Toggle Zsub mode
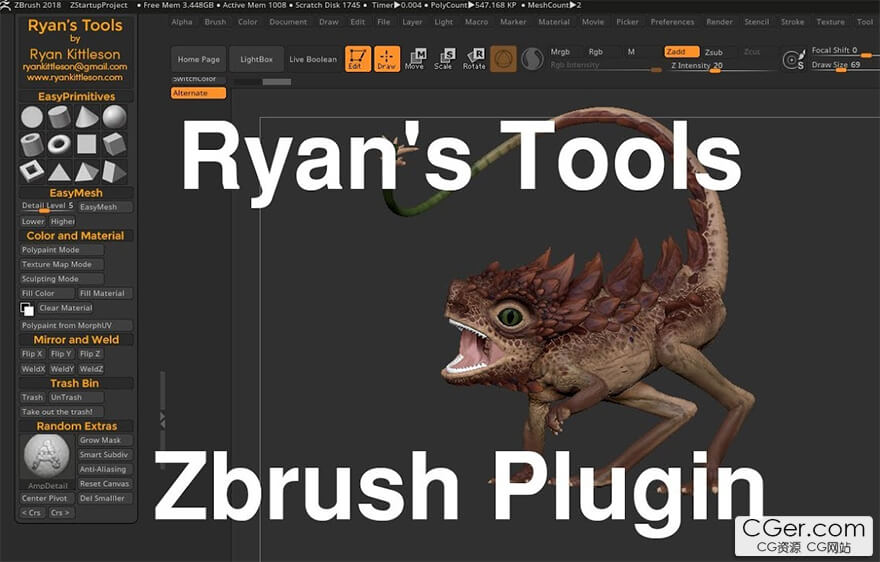This screenshot has height=562, width=880. coord(714,52)
